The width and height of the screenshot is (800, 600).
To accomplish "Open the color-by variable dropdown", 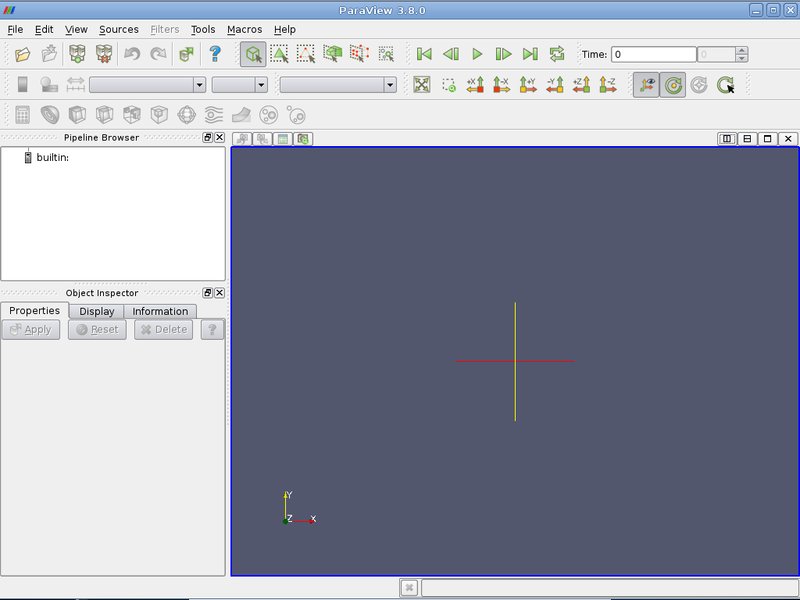I will tap(147, 85).
